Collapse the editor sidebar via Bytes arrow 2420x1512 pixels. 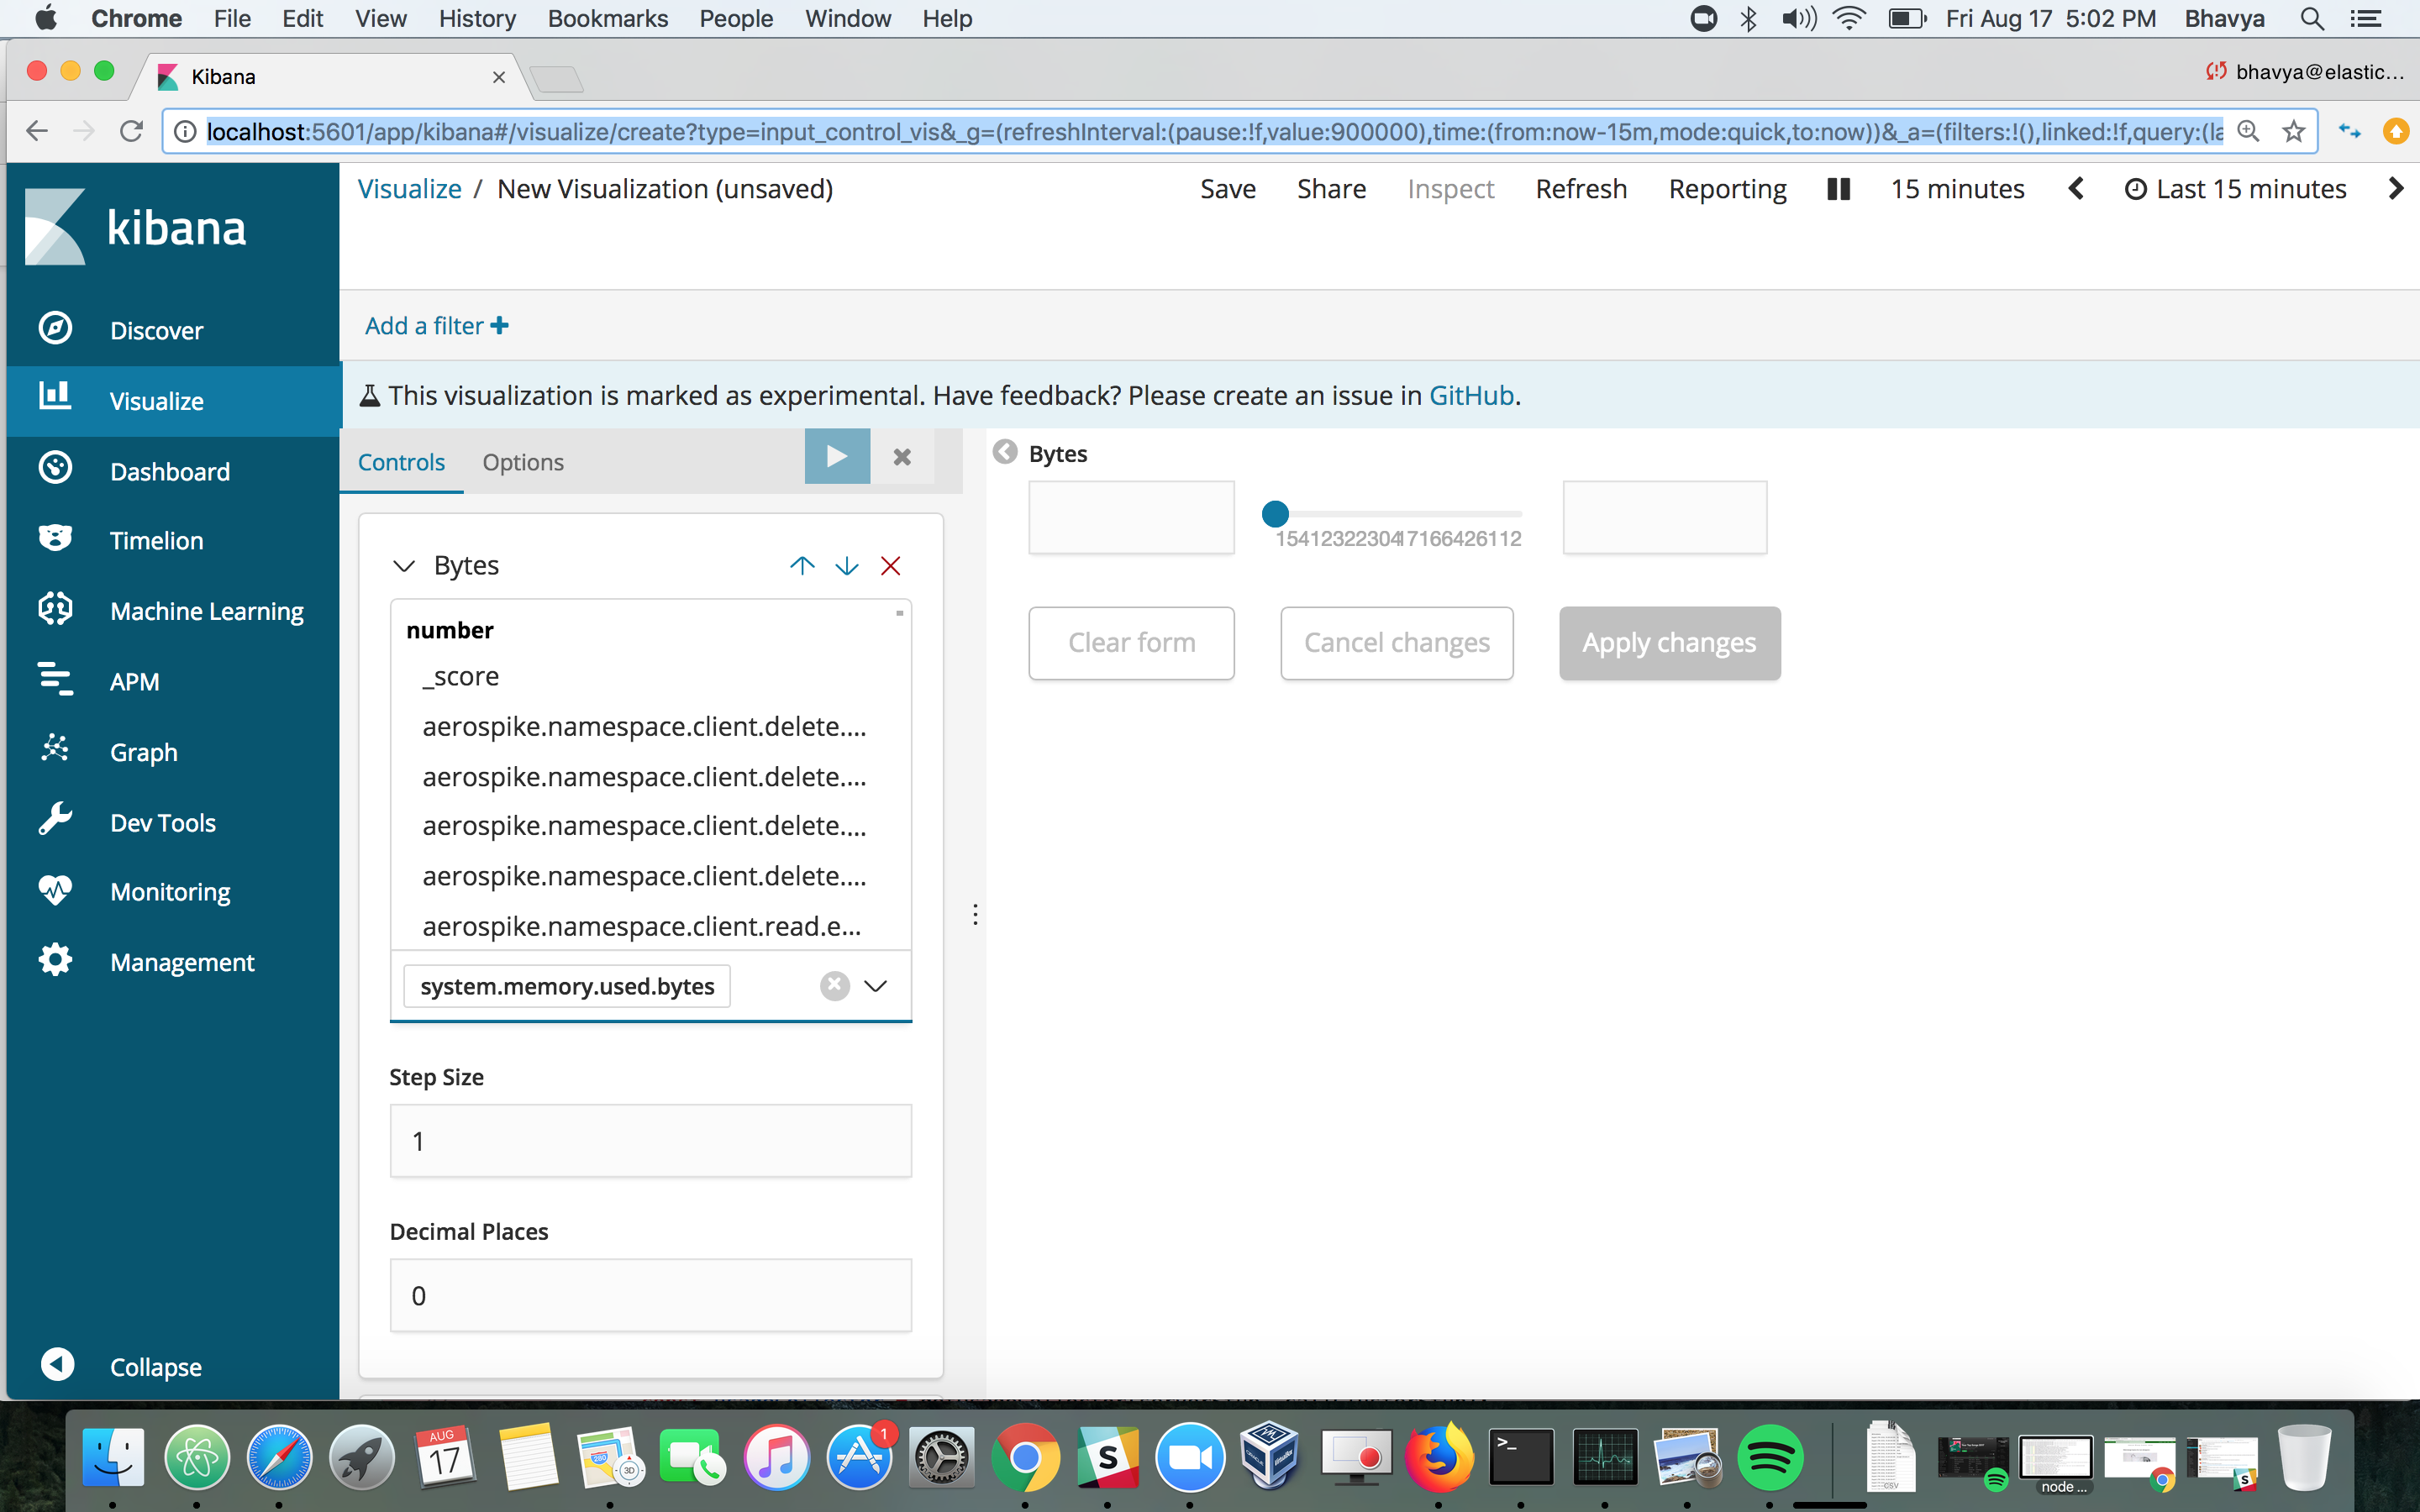(1005, 453)
